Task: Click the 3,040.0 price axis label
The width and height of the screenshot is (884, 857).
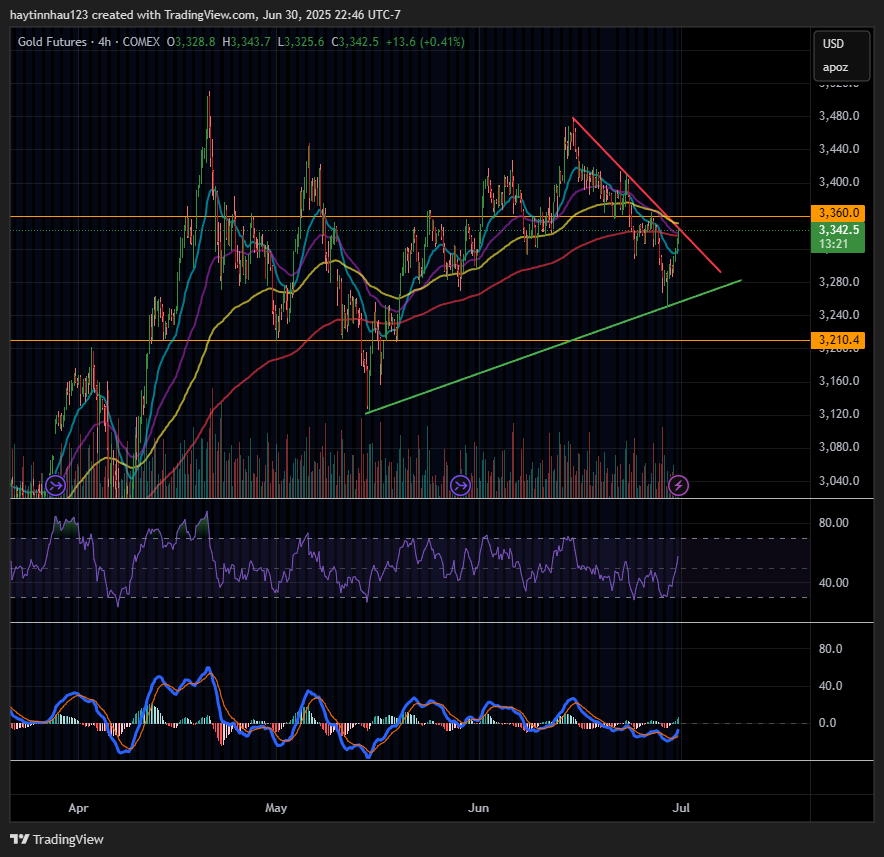Action: tap(839, 481)
